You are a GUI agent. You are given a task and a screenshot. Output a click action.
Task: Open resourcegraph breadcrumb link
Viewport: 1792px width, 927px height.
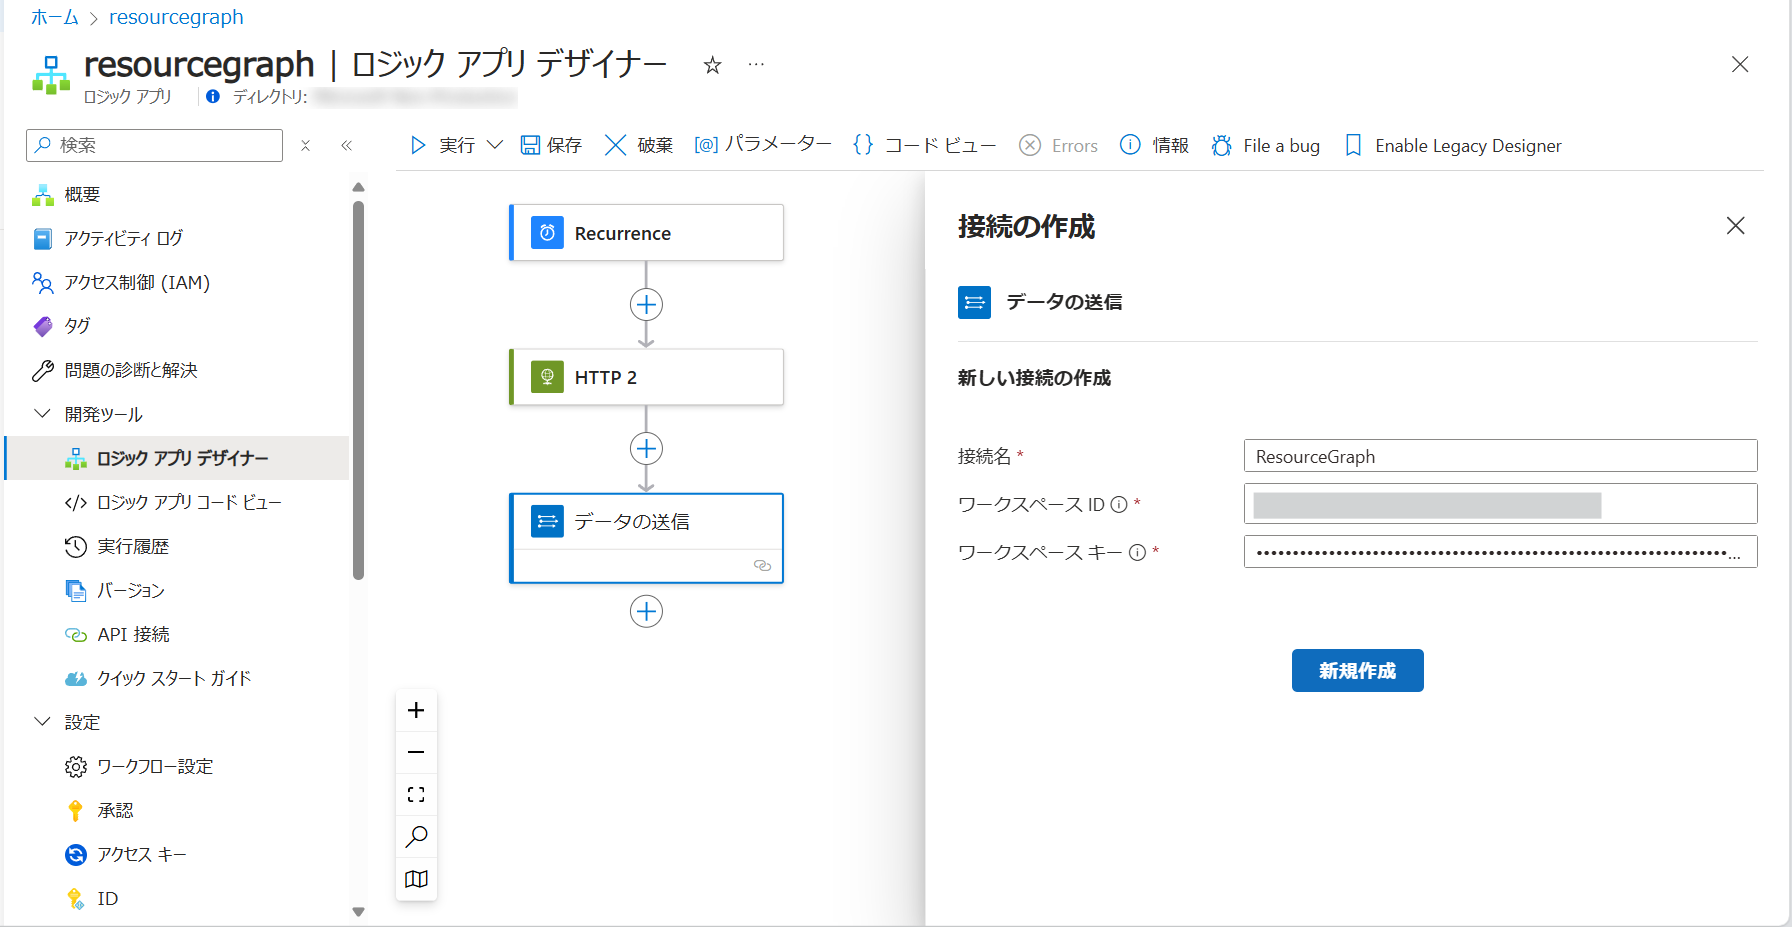[176, 17]
